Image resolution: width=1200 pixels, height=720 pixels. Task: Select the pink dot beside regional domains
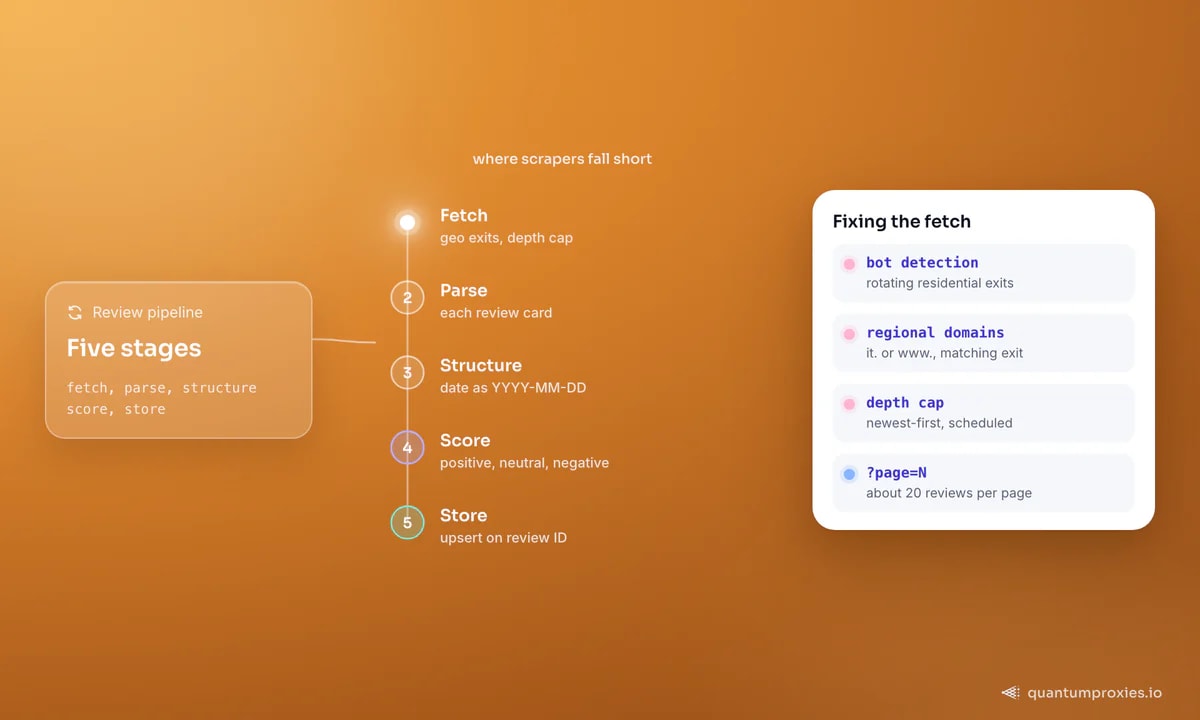coord(849,334)
